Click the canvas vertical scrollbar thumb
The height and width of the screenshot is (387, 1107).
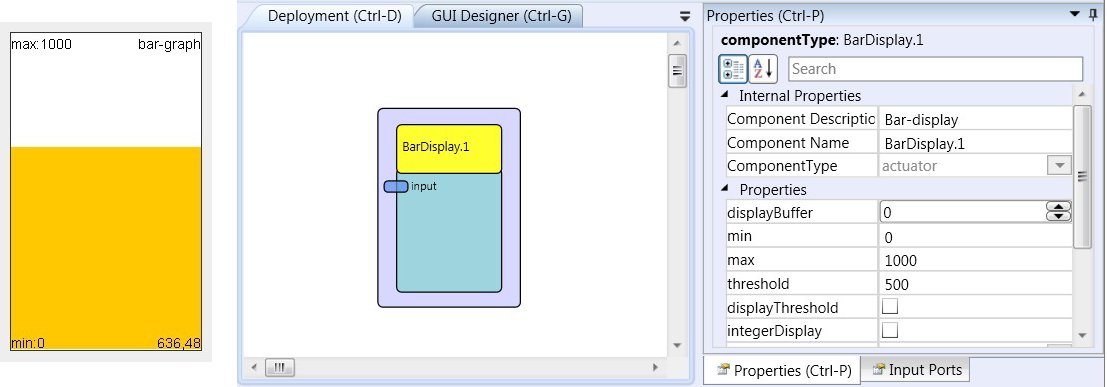click(677, 70)
